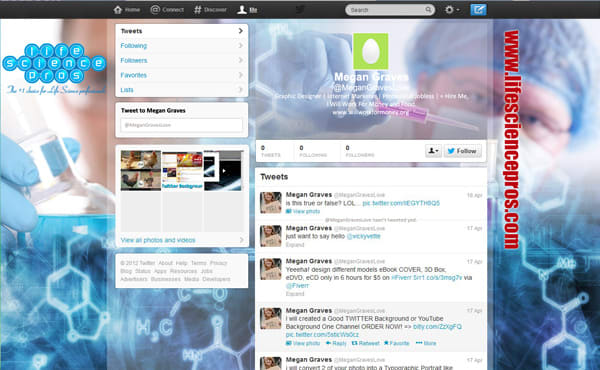Screen dimensions: 600x370
Task: Open the bitly.com link in Twitter Background tweet
Action: pos(437,326)
